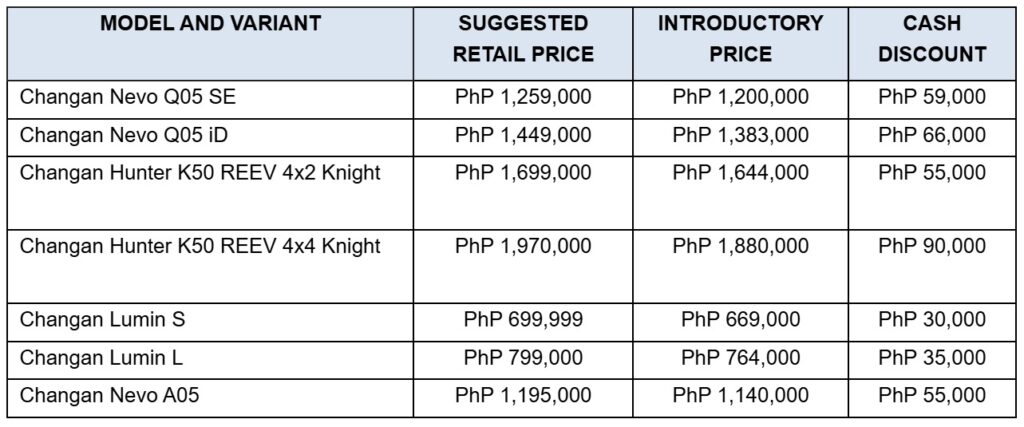Click the PhP 699,999 price cell

click(x=523, y=322)
